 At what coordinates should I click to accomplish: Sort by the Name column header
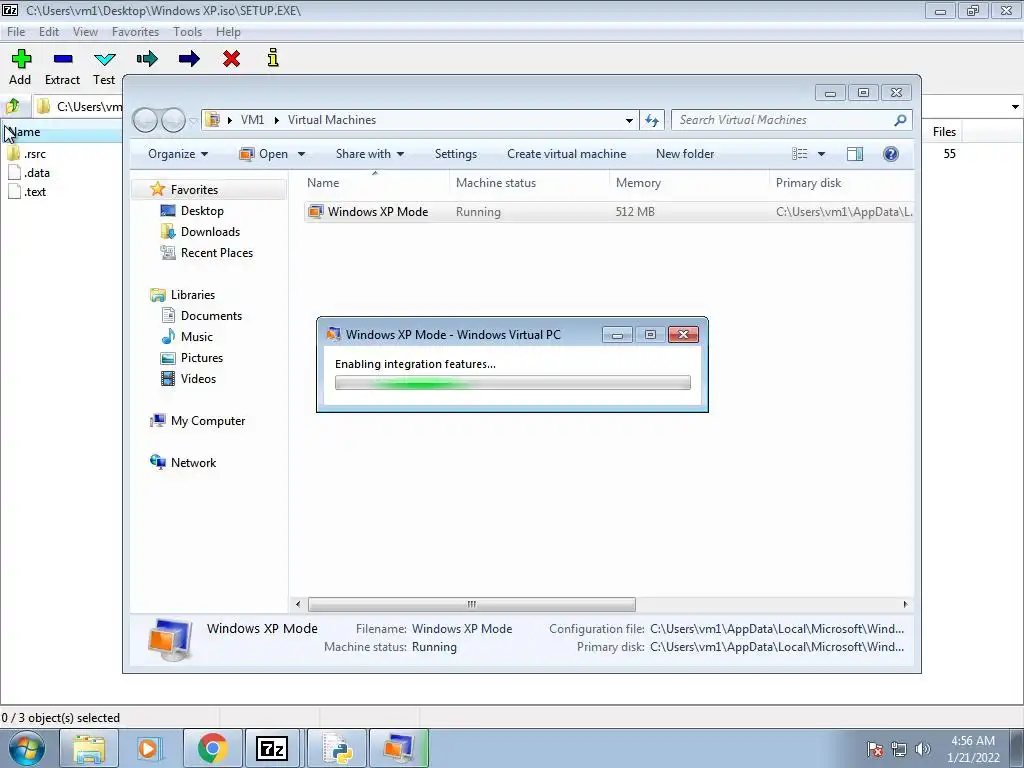pyautogui.click(x=376, y=183)
